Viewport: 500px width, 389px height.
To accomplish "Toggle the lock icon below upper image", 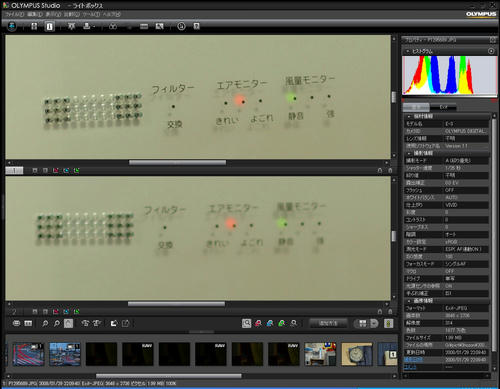I will click(380, 171).
